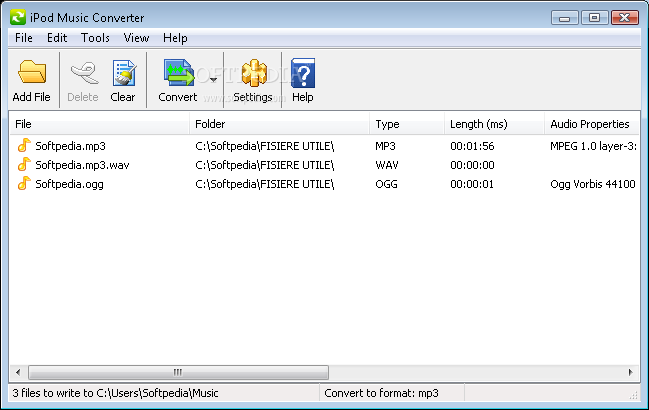Click the '3 files to write to' status text

pos(115,393)
